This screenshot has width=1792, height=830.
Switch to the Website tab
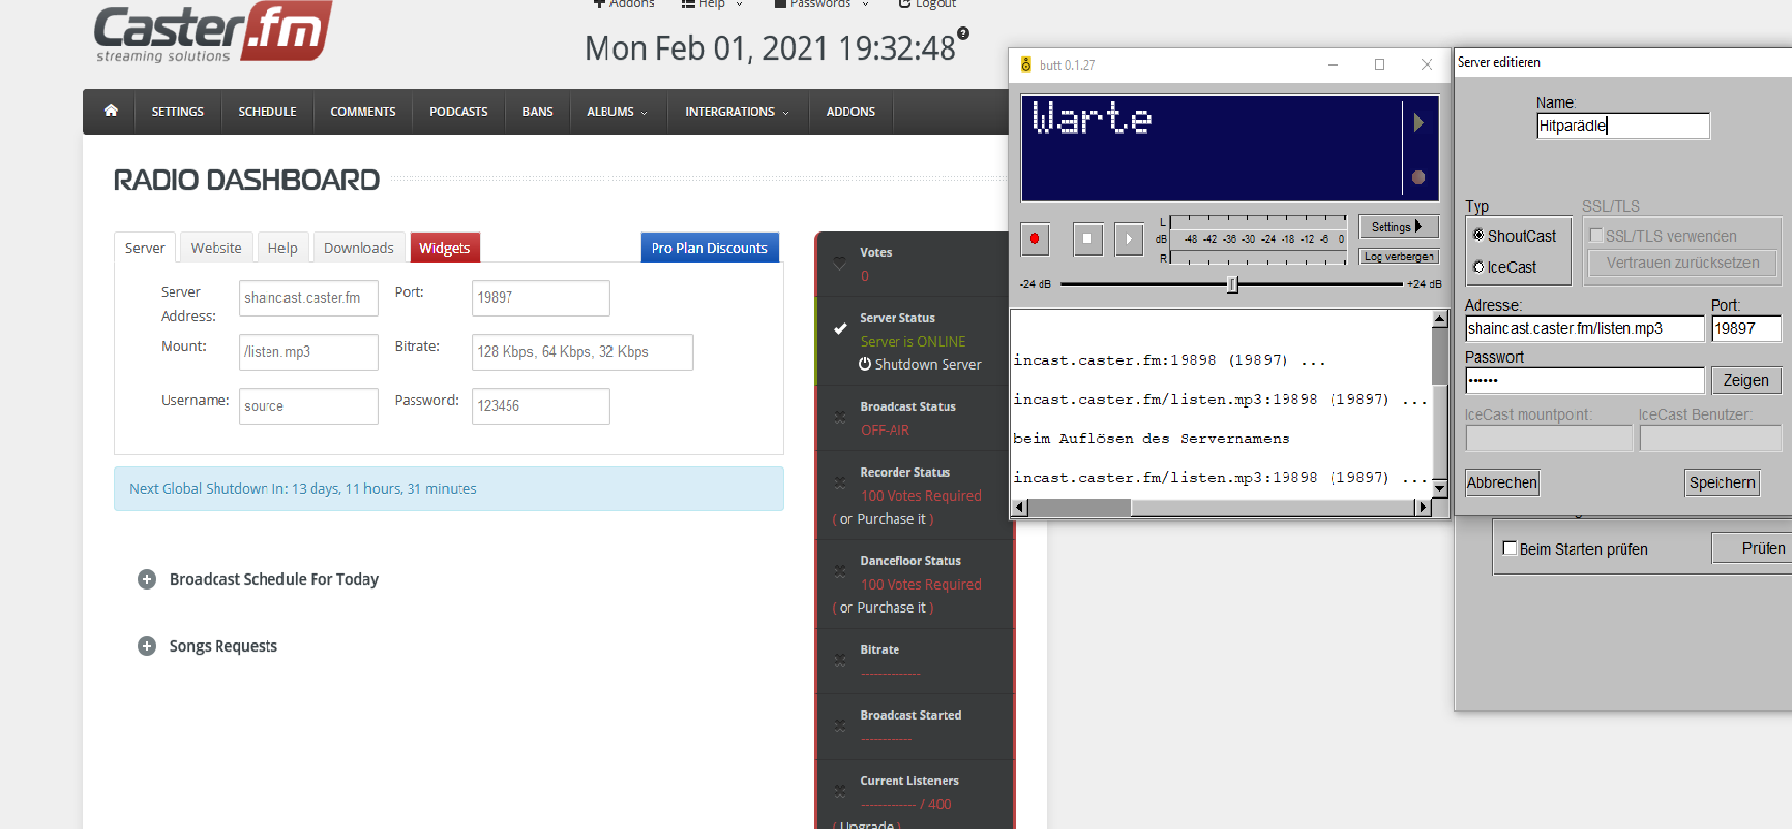[x=216, y=248]
